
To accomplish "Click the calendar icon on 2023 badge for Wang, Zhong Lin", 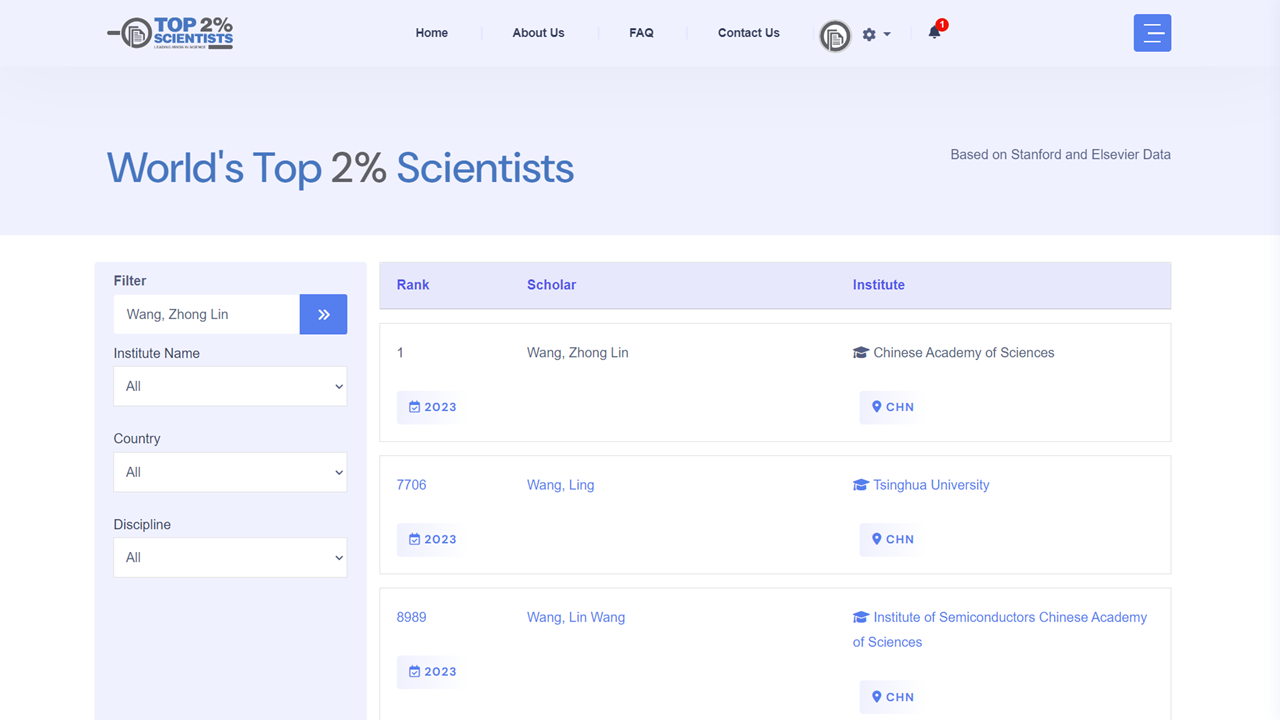I will 414,407.
